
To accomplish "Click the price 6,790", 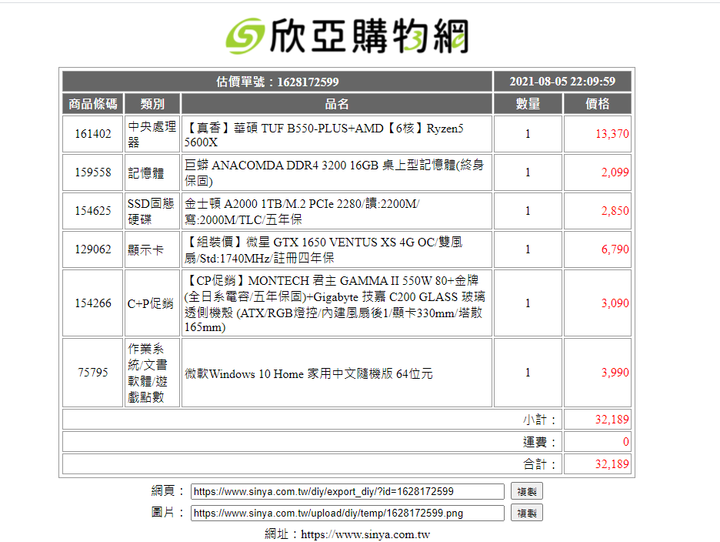I will pos(615,249).
